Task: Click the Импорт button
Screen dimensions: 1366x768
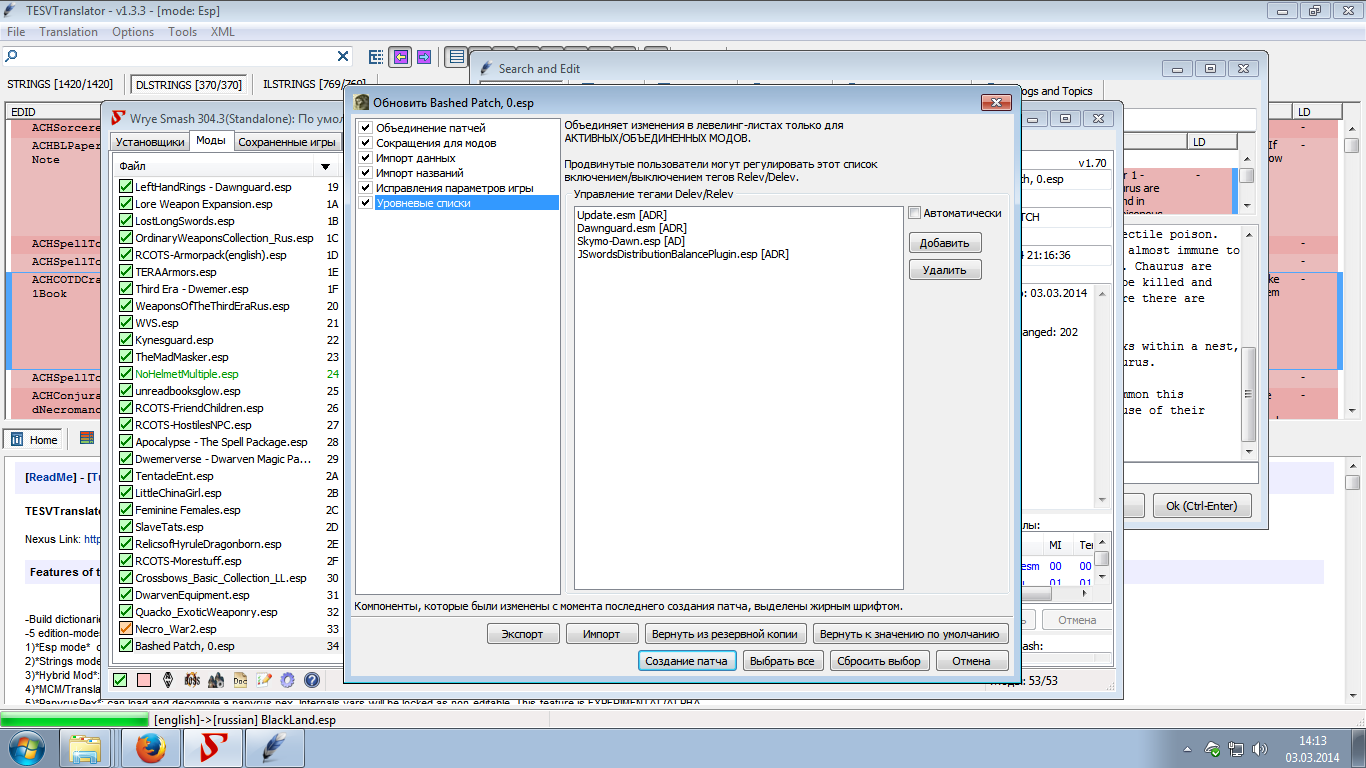Action: pos(602,634)
